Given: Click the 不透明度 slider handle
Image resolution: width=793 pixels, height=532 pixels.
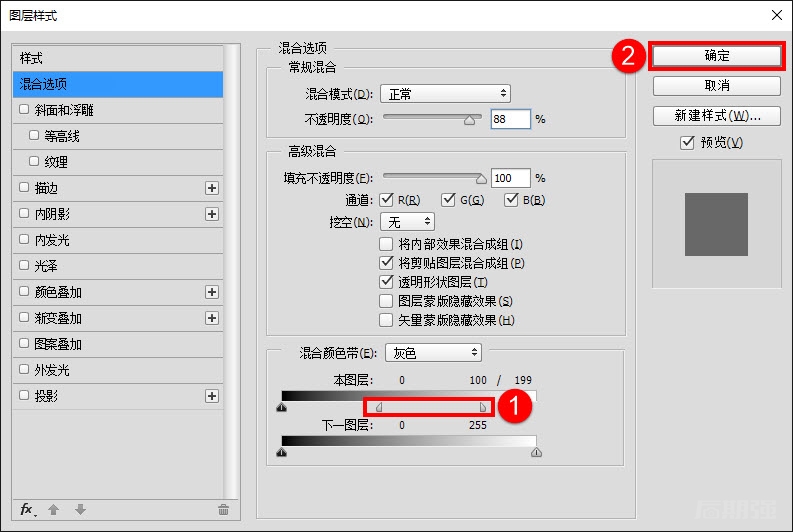Looking at the screenshot, I should tap(470, 120).
